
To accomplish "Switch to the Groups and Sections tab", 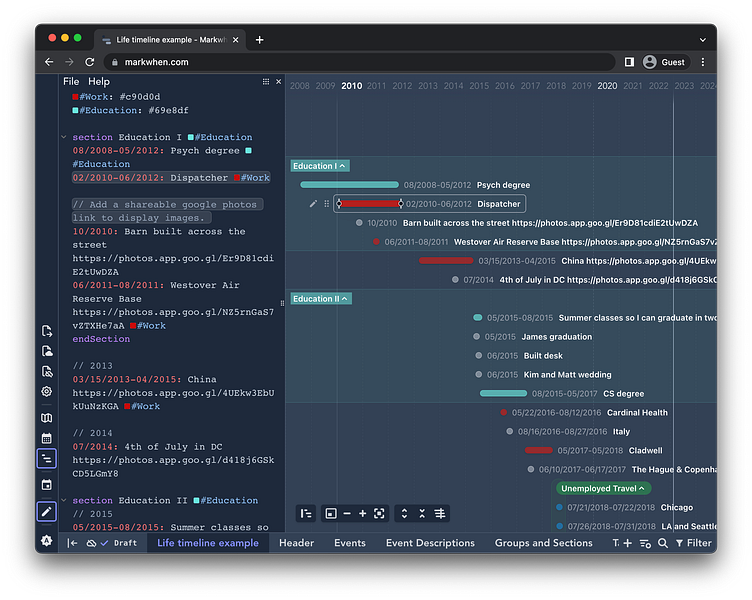I will tap(543, 543).
